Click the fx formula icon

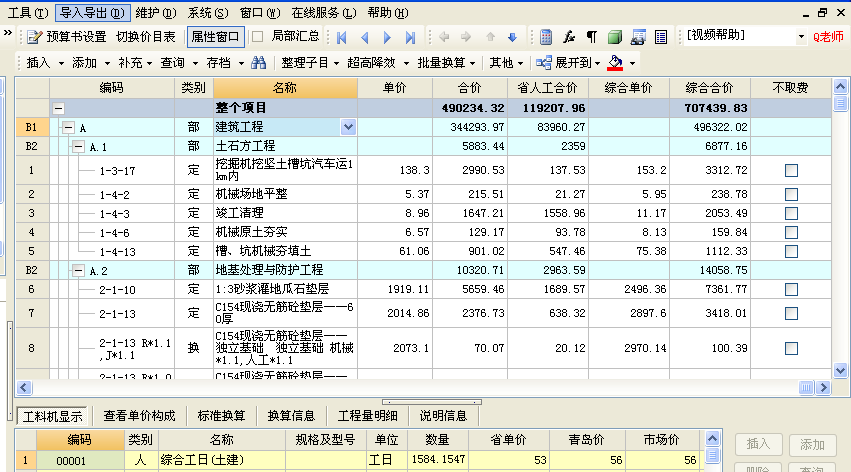[569, 37]
